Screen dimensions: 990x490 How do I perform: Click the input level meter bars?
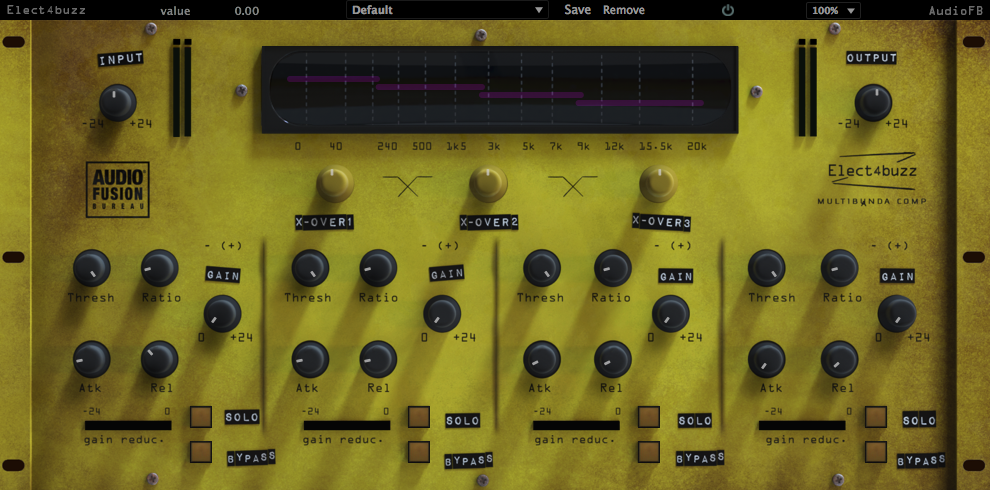(x=182, y=88)
